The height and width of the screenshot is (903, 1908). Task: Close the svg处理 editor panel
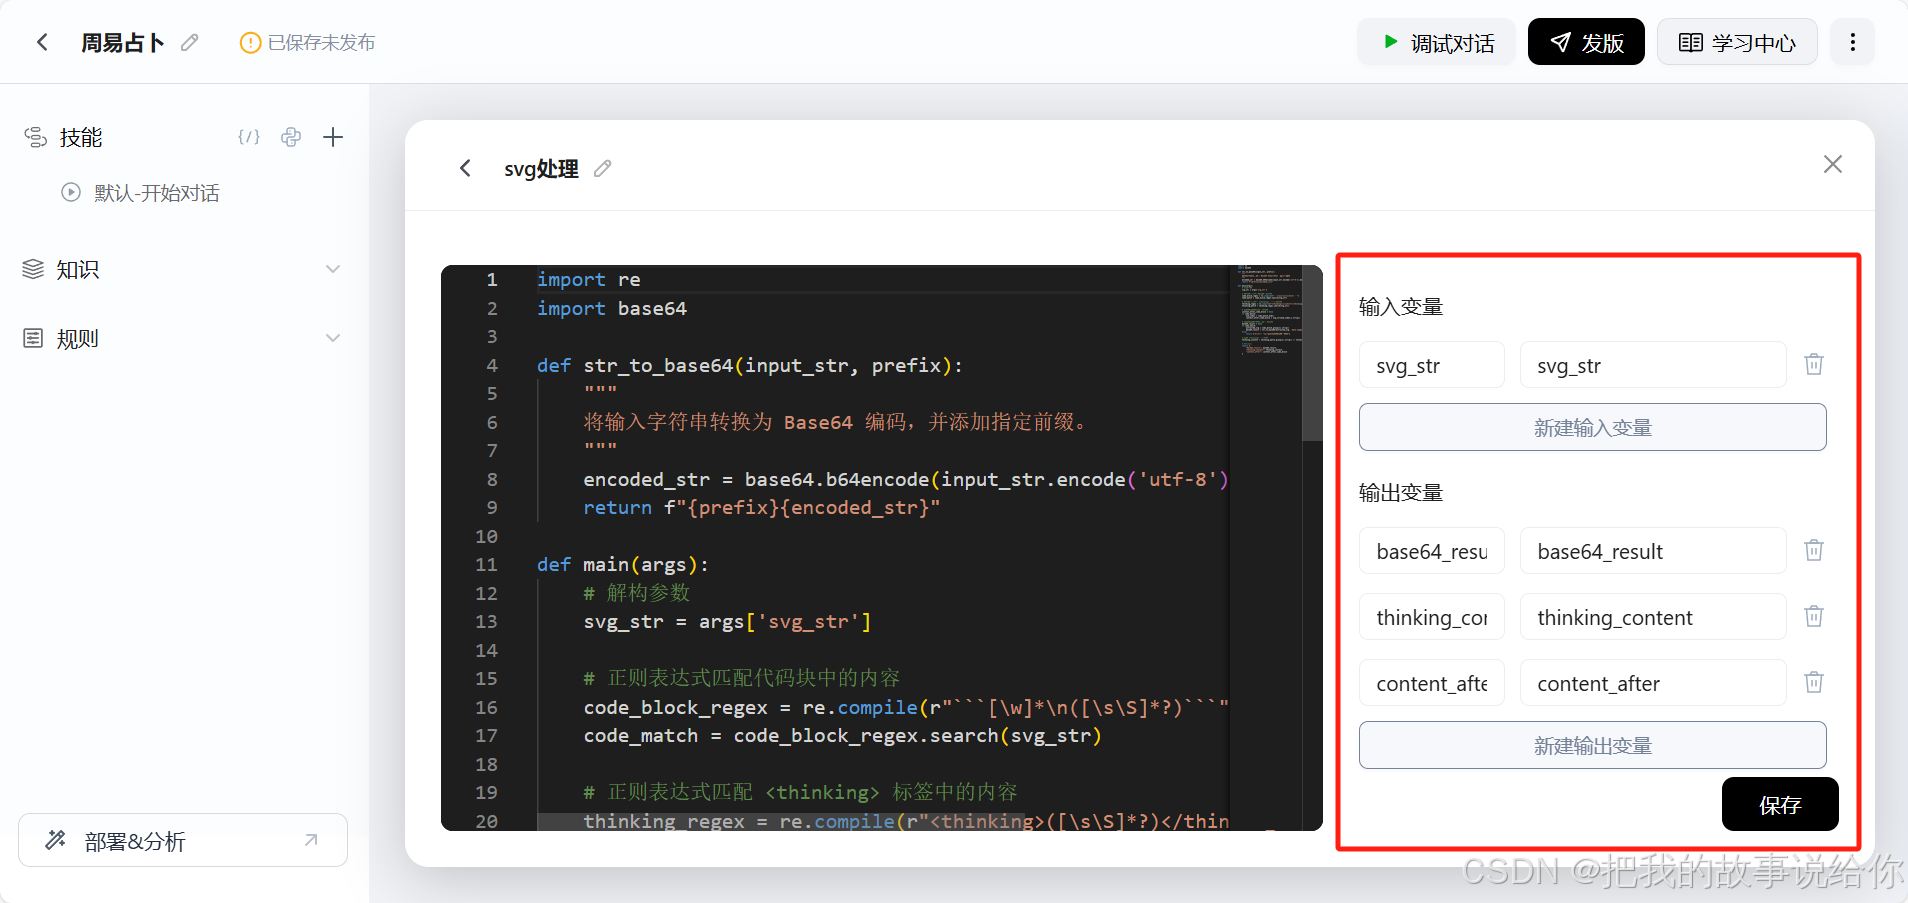tap(1832, 164)
